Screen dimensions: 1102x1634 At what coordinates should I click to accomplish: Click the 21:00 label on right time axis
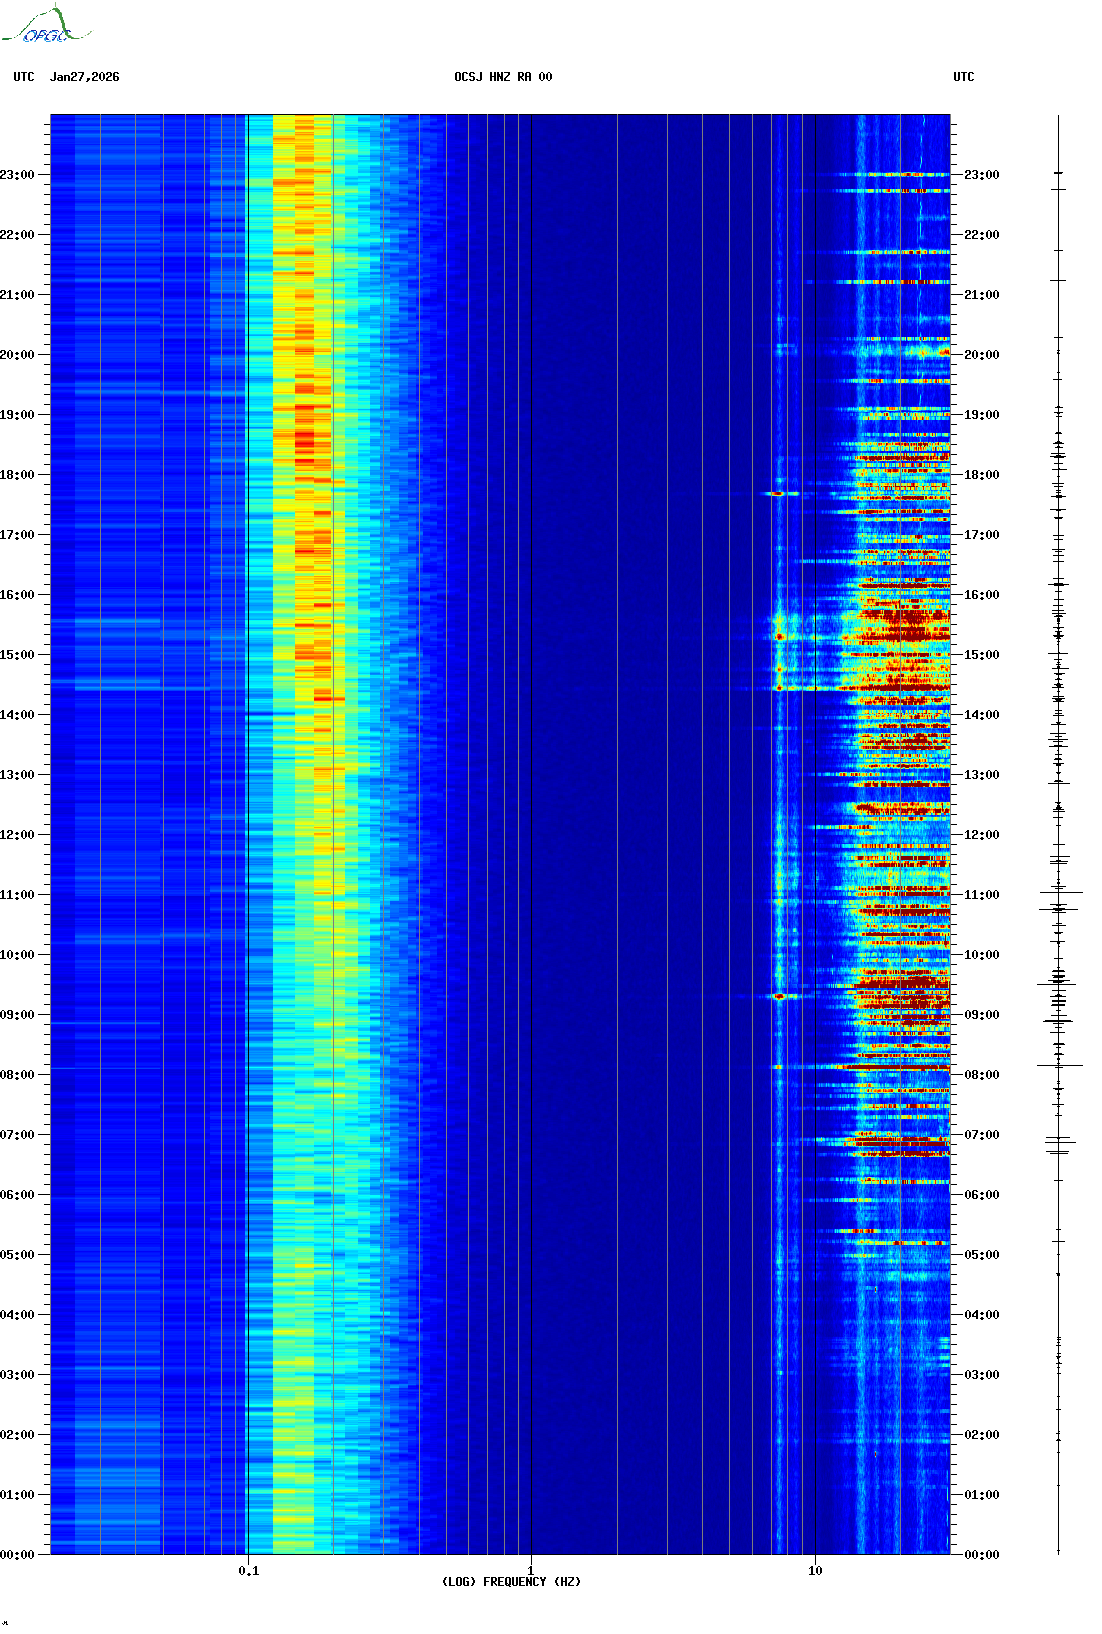coord(981,295)
